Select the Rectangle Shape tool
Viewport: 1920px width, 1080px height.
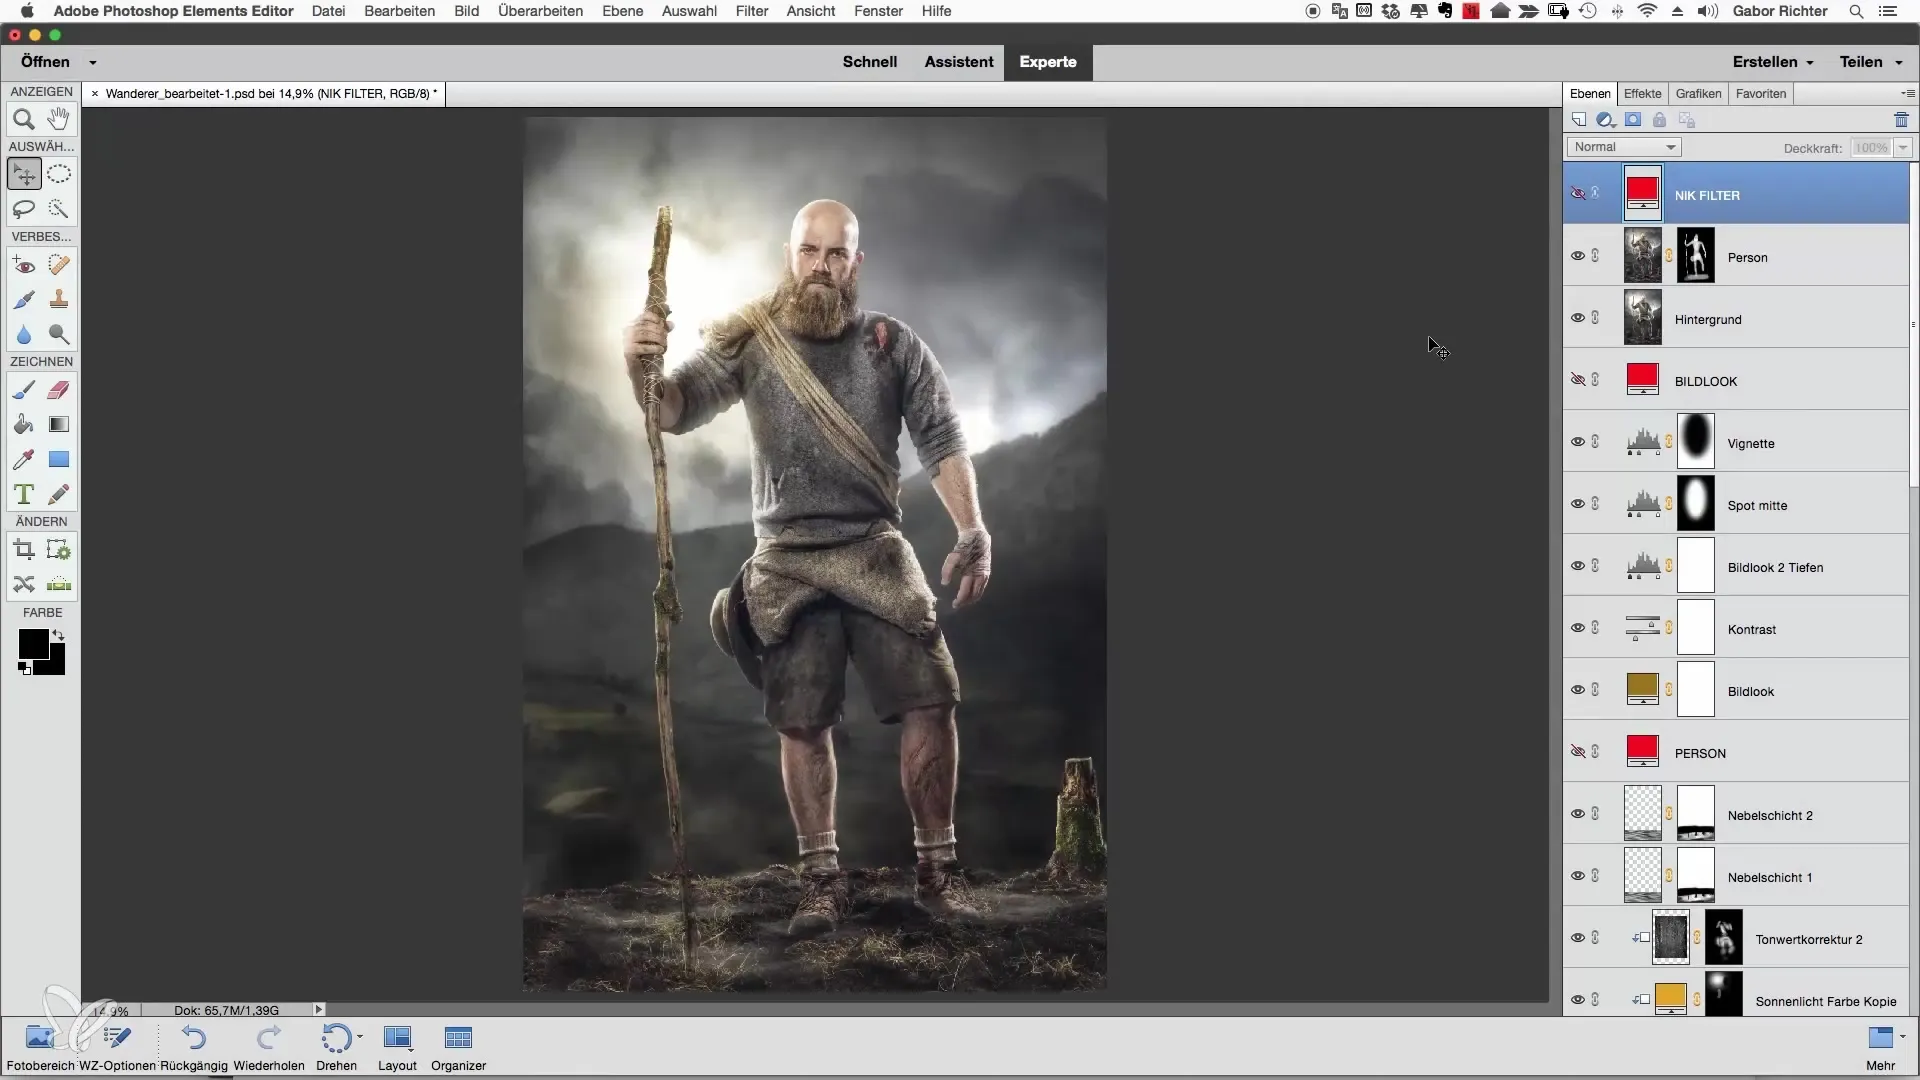click(x=59, y=460)
